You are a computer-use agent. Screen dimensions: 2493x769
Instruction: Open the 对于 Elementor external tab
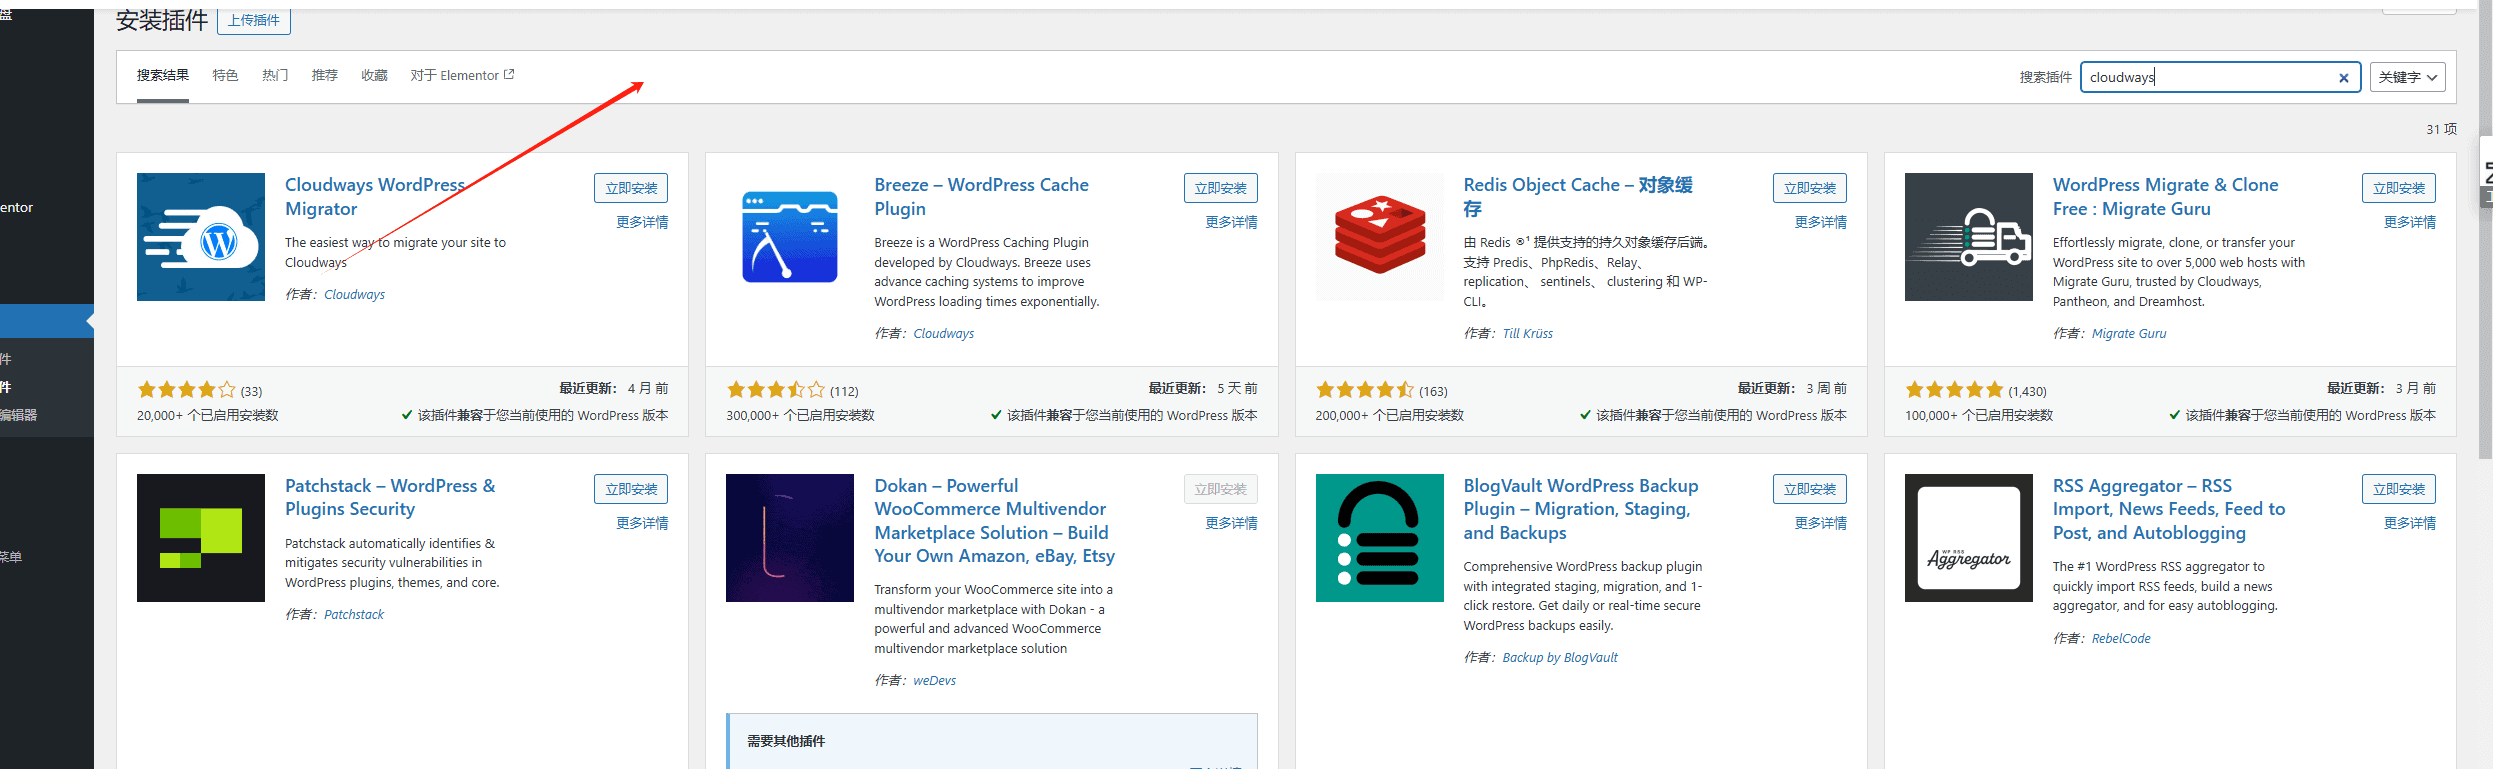click(462, 75)
